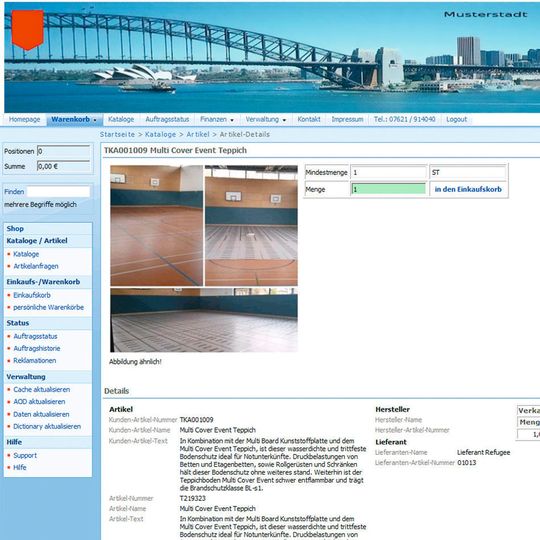
Task: Open Reklamationen sidebar link
Action: [35, 361]
